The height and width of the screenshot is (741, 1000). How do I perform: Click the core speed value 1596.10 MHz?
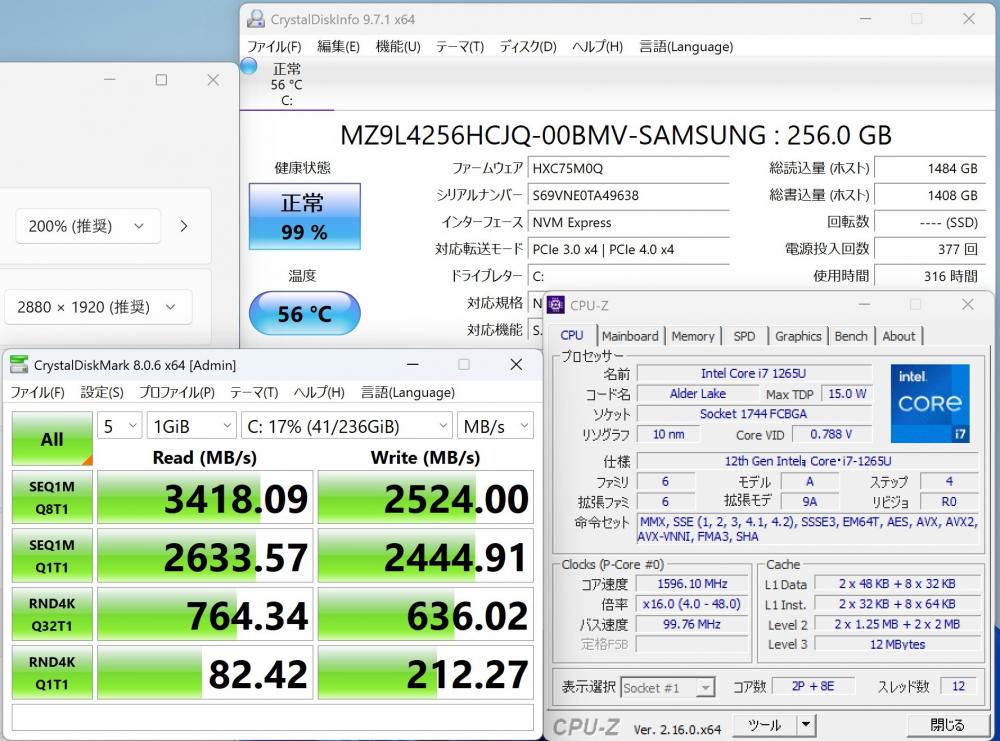click(692, 583)
